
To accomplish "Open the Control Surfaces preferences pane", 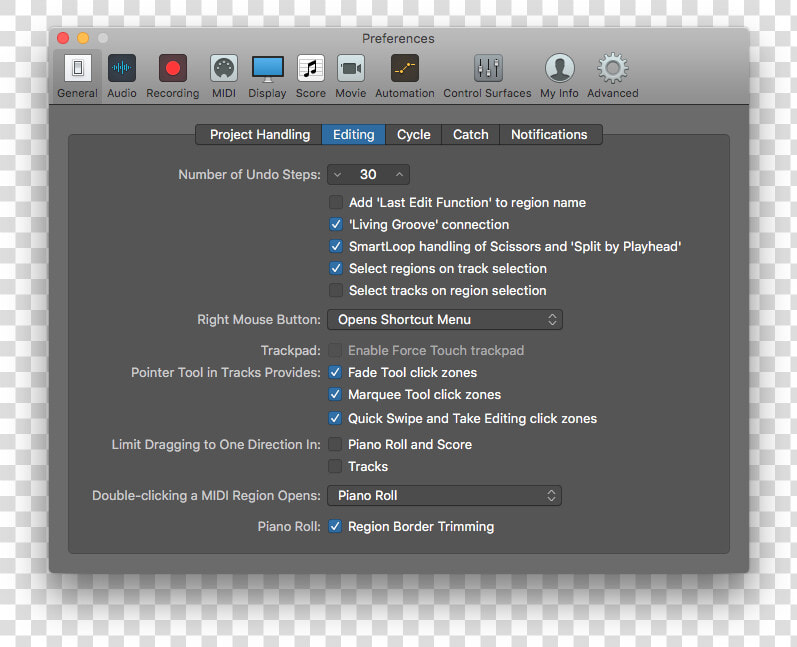I will point(487,76).
